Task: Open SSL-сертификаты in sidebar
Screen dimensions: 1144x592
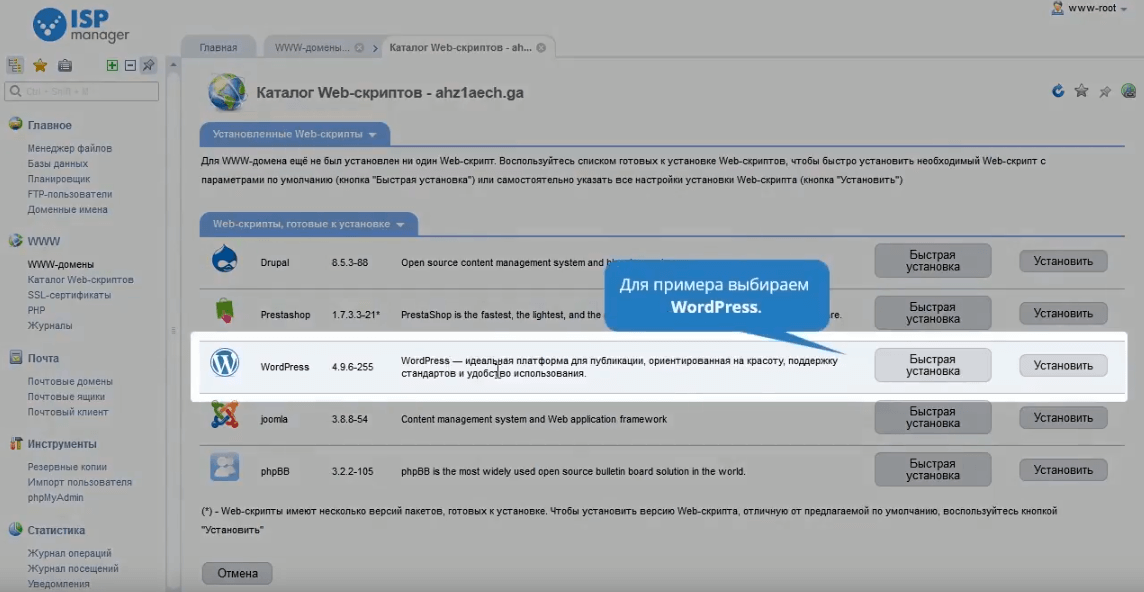Action: [x=69, y=295]
